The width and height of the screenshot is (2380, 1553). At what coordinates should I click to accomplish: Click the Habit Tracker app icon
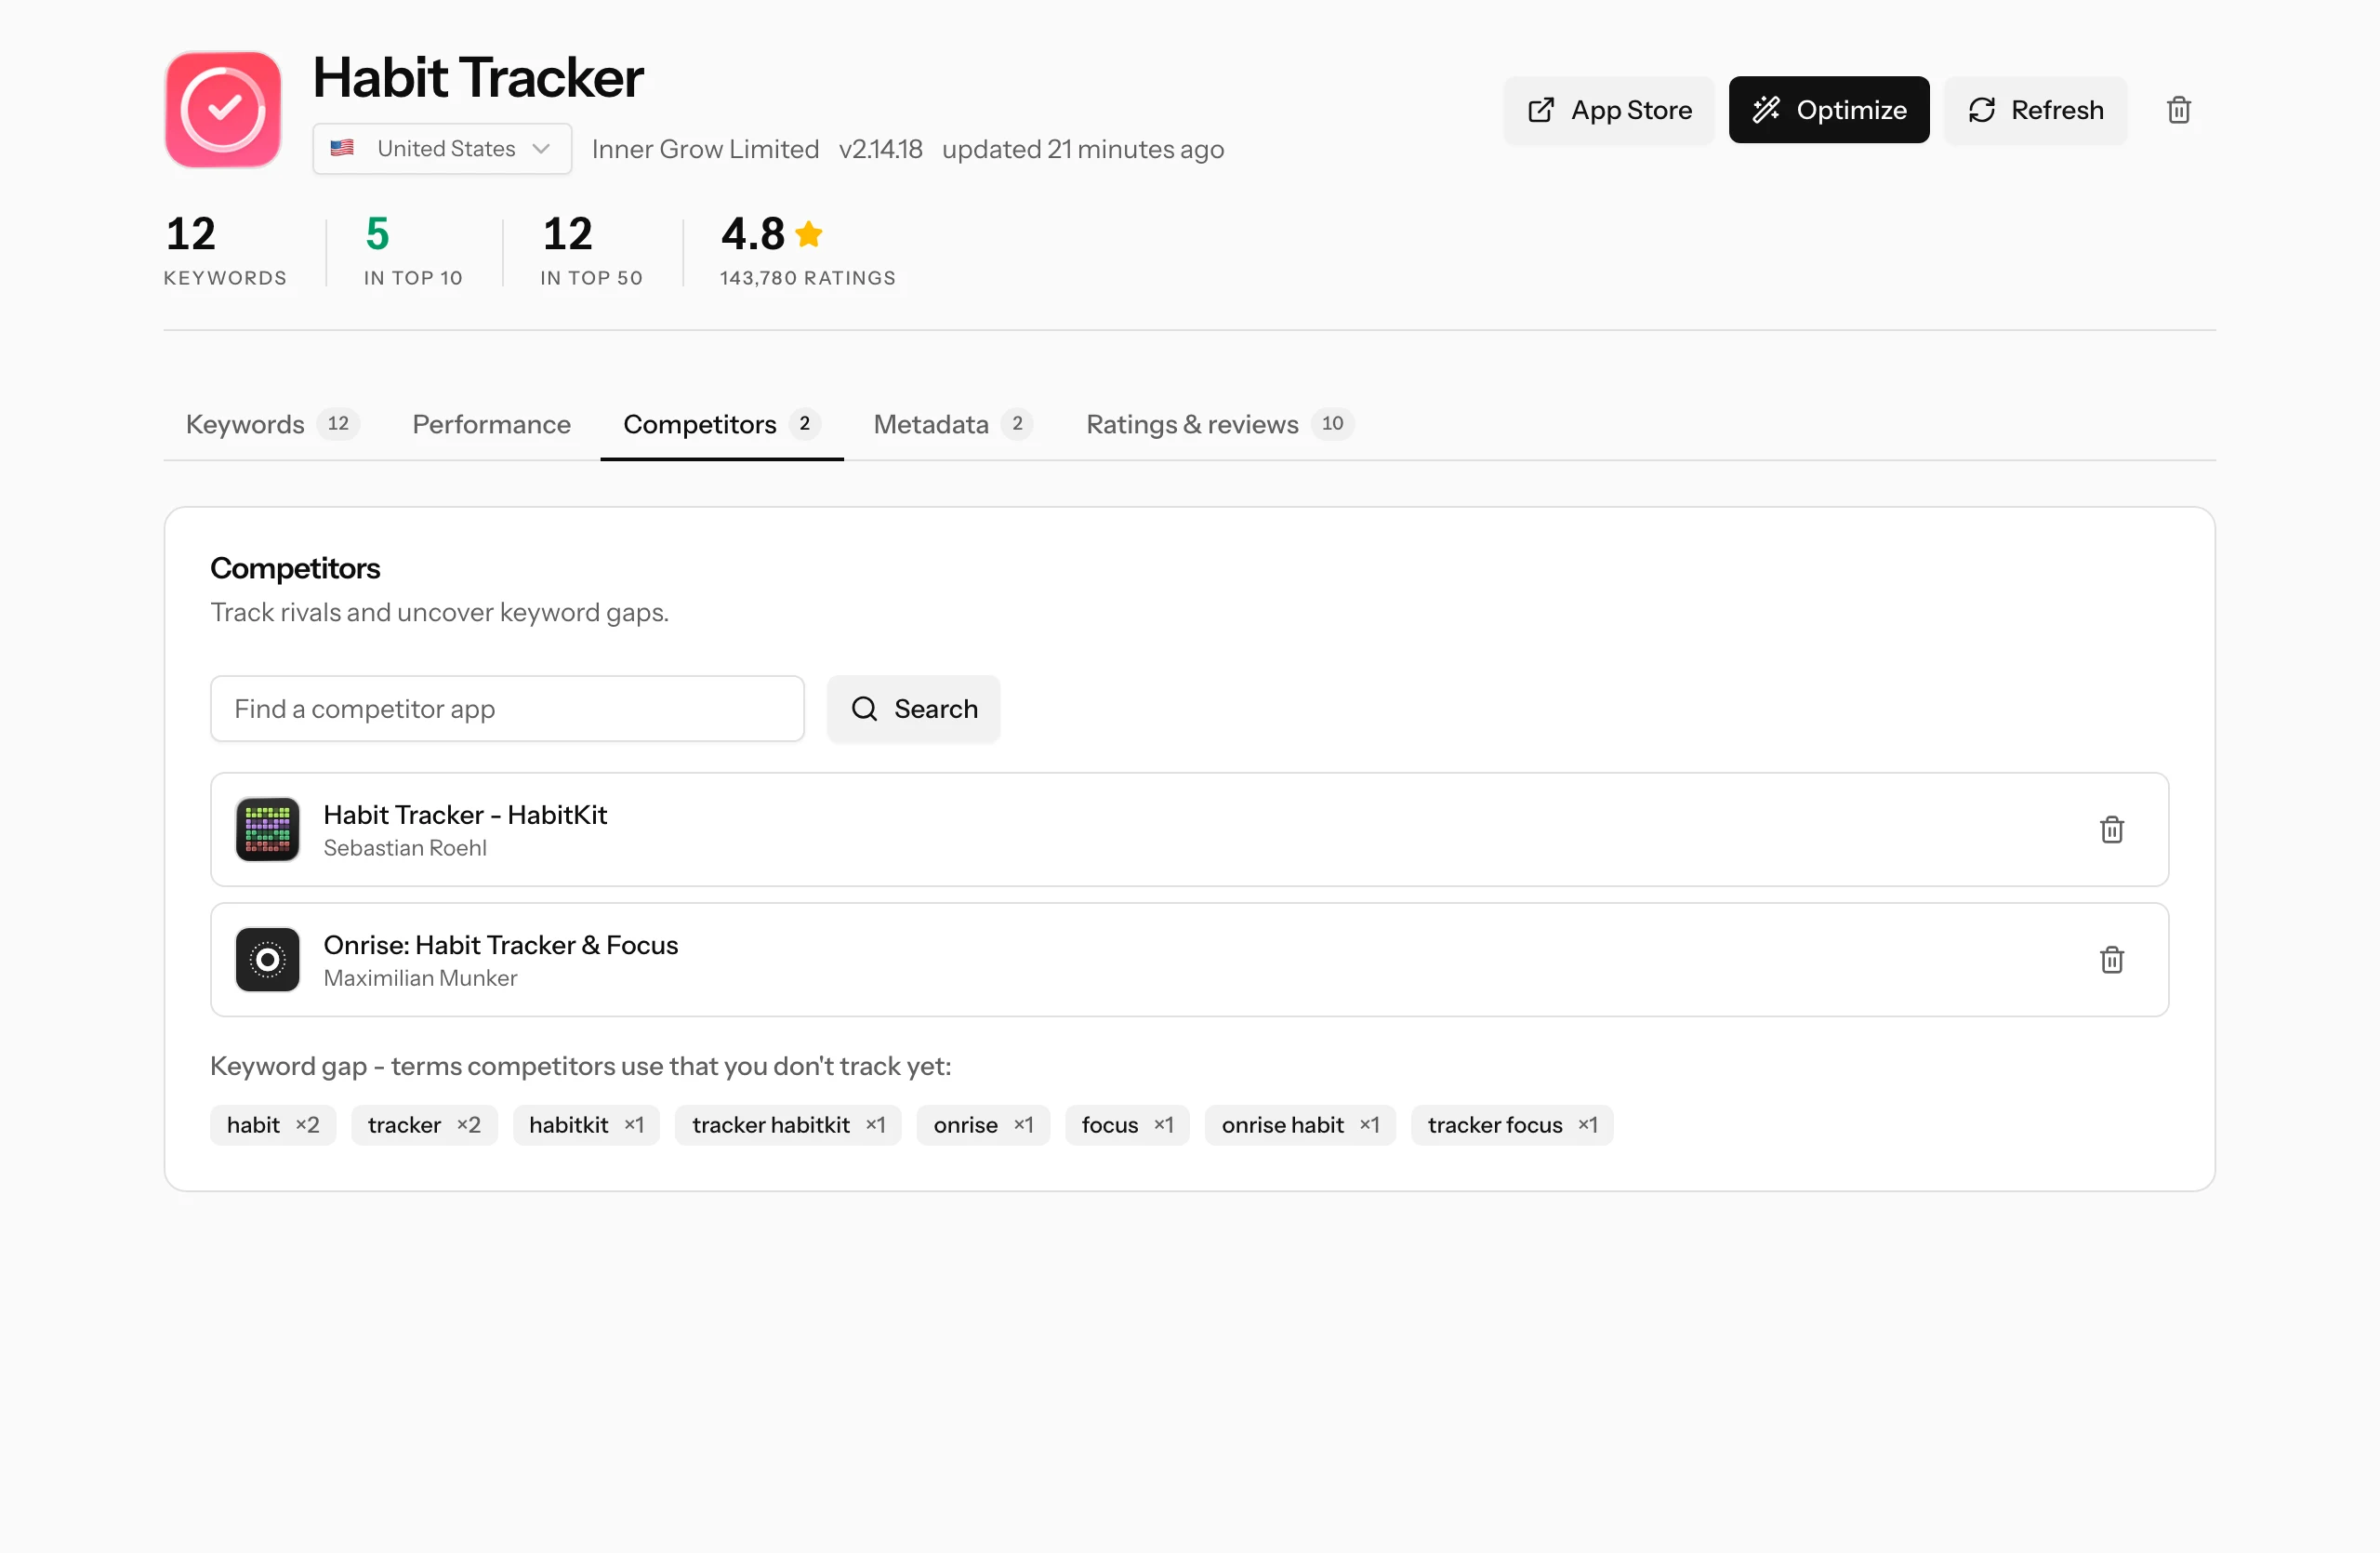[x=223, y=109]
